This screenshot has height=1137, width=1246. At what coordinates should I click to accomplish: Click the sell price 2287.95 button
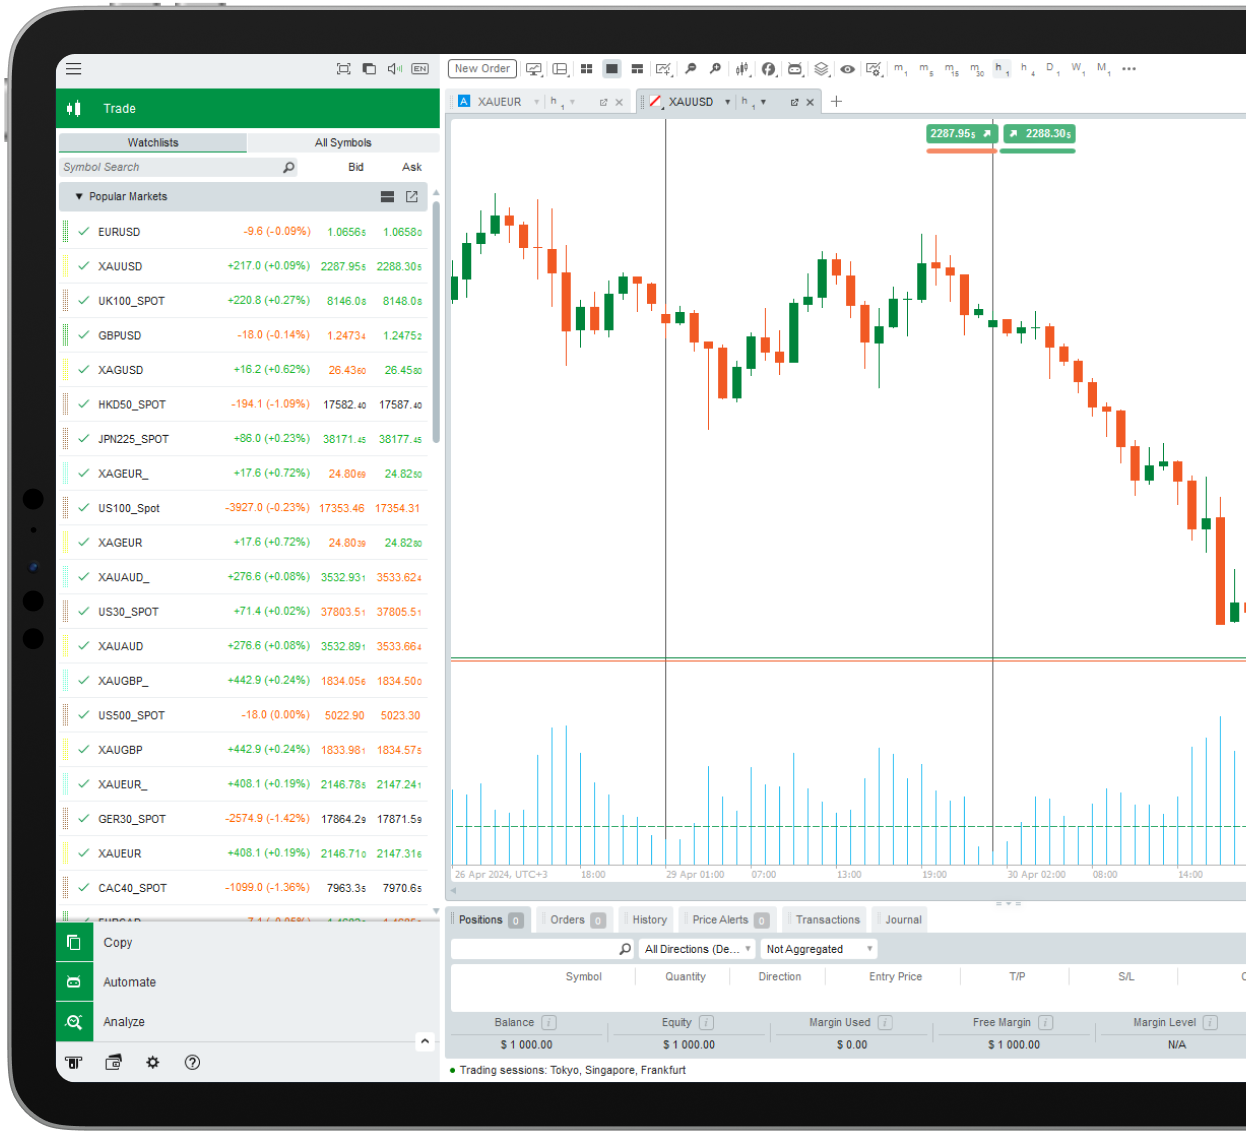pos(961,134)
